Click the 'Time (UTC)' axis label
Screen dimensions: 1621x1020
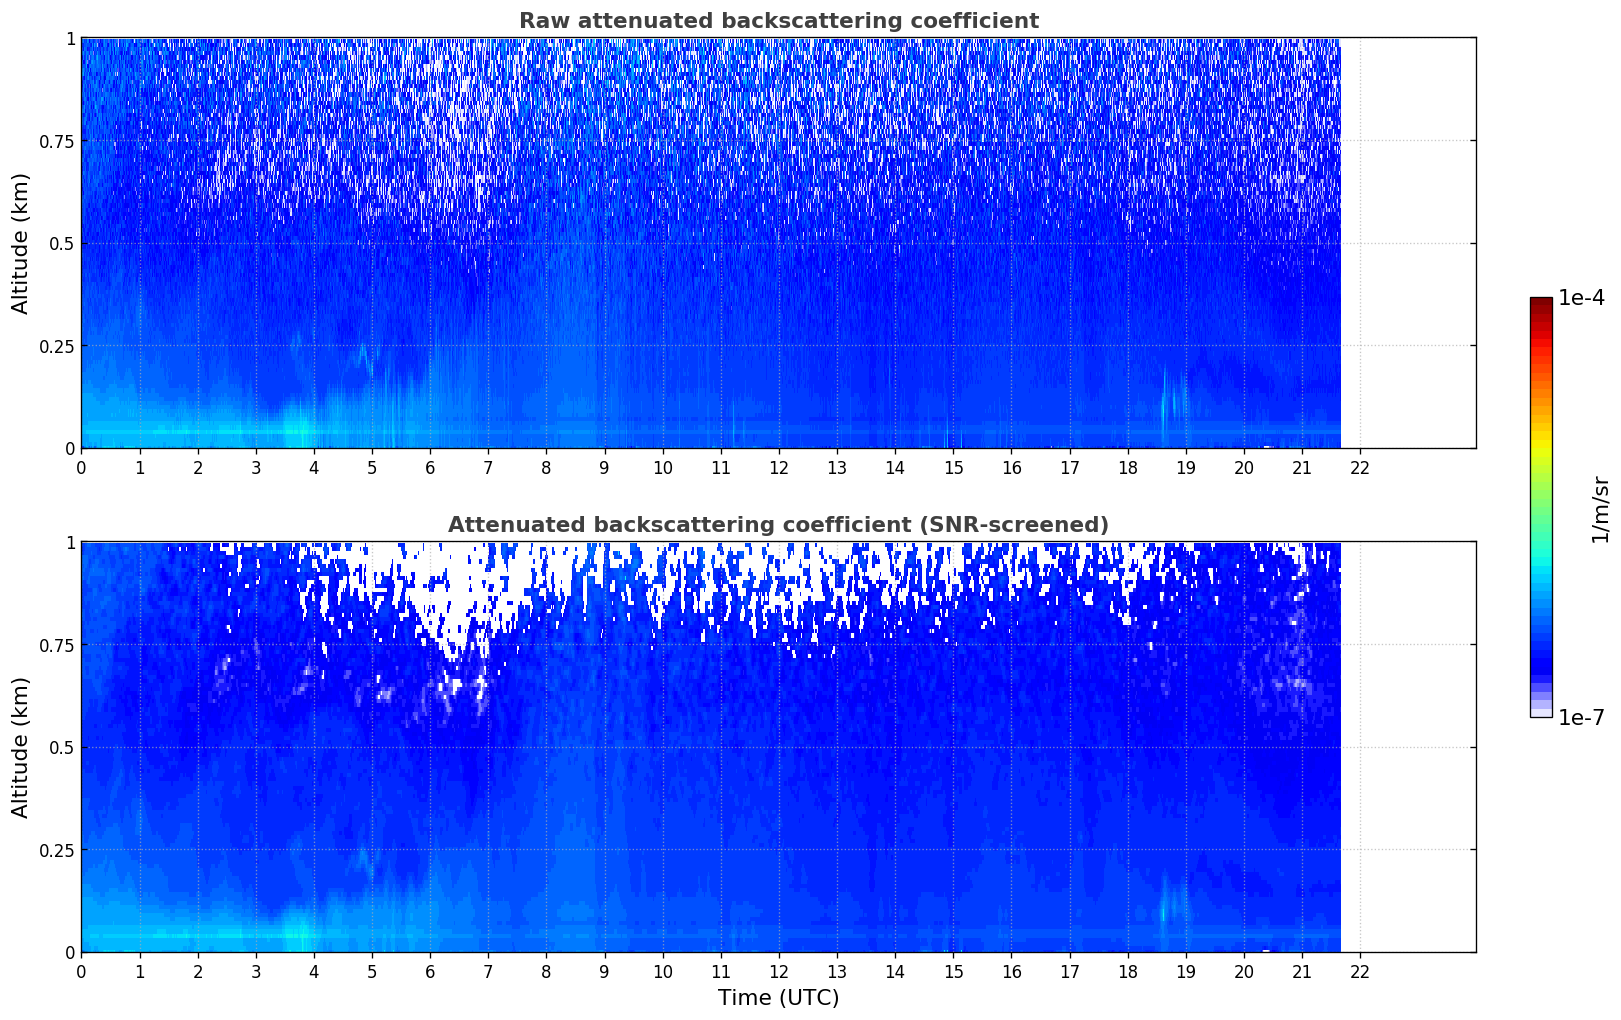tap(778, 998)
